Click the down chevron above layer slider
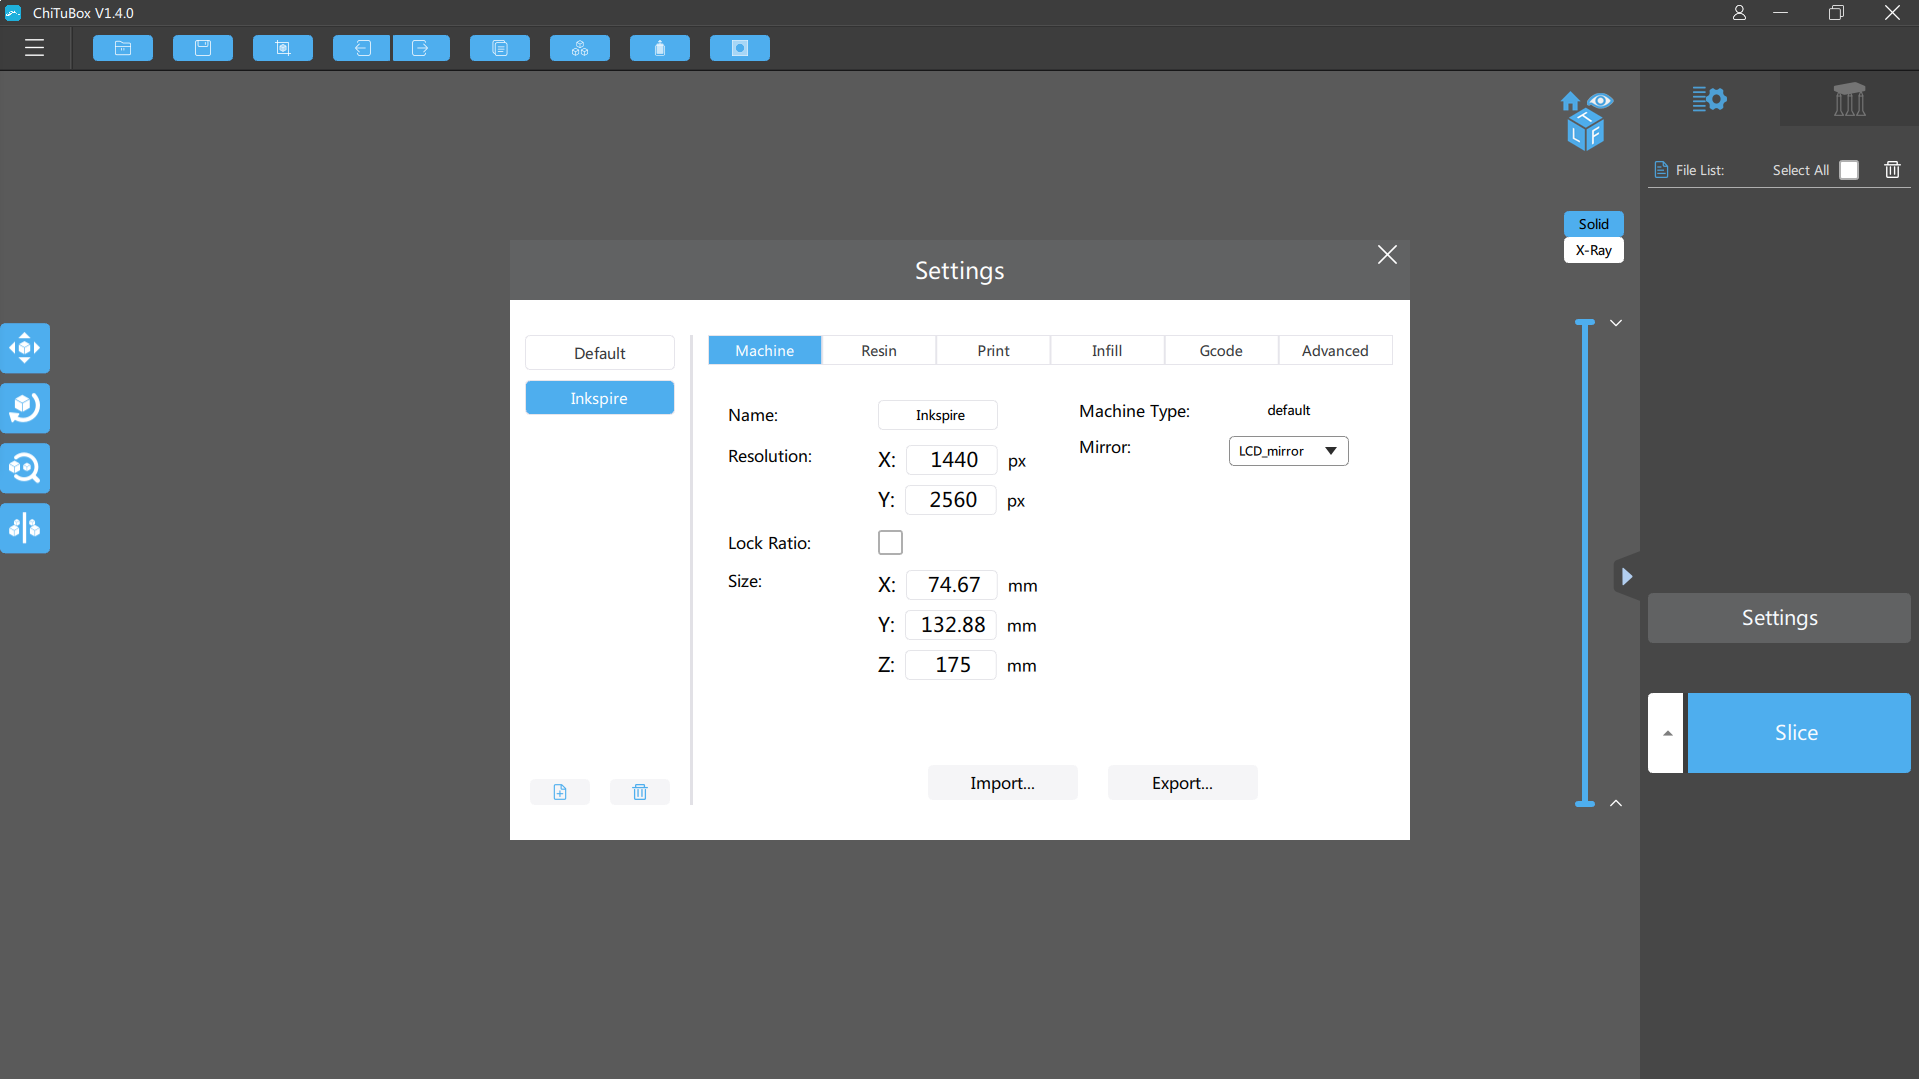Screen dimensions: 1919x1079 (x=1616, y=323)
